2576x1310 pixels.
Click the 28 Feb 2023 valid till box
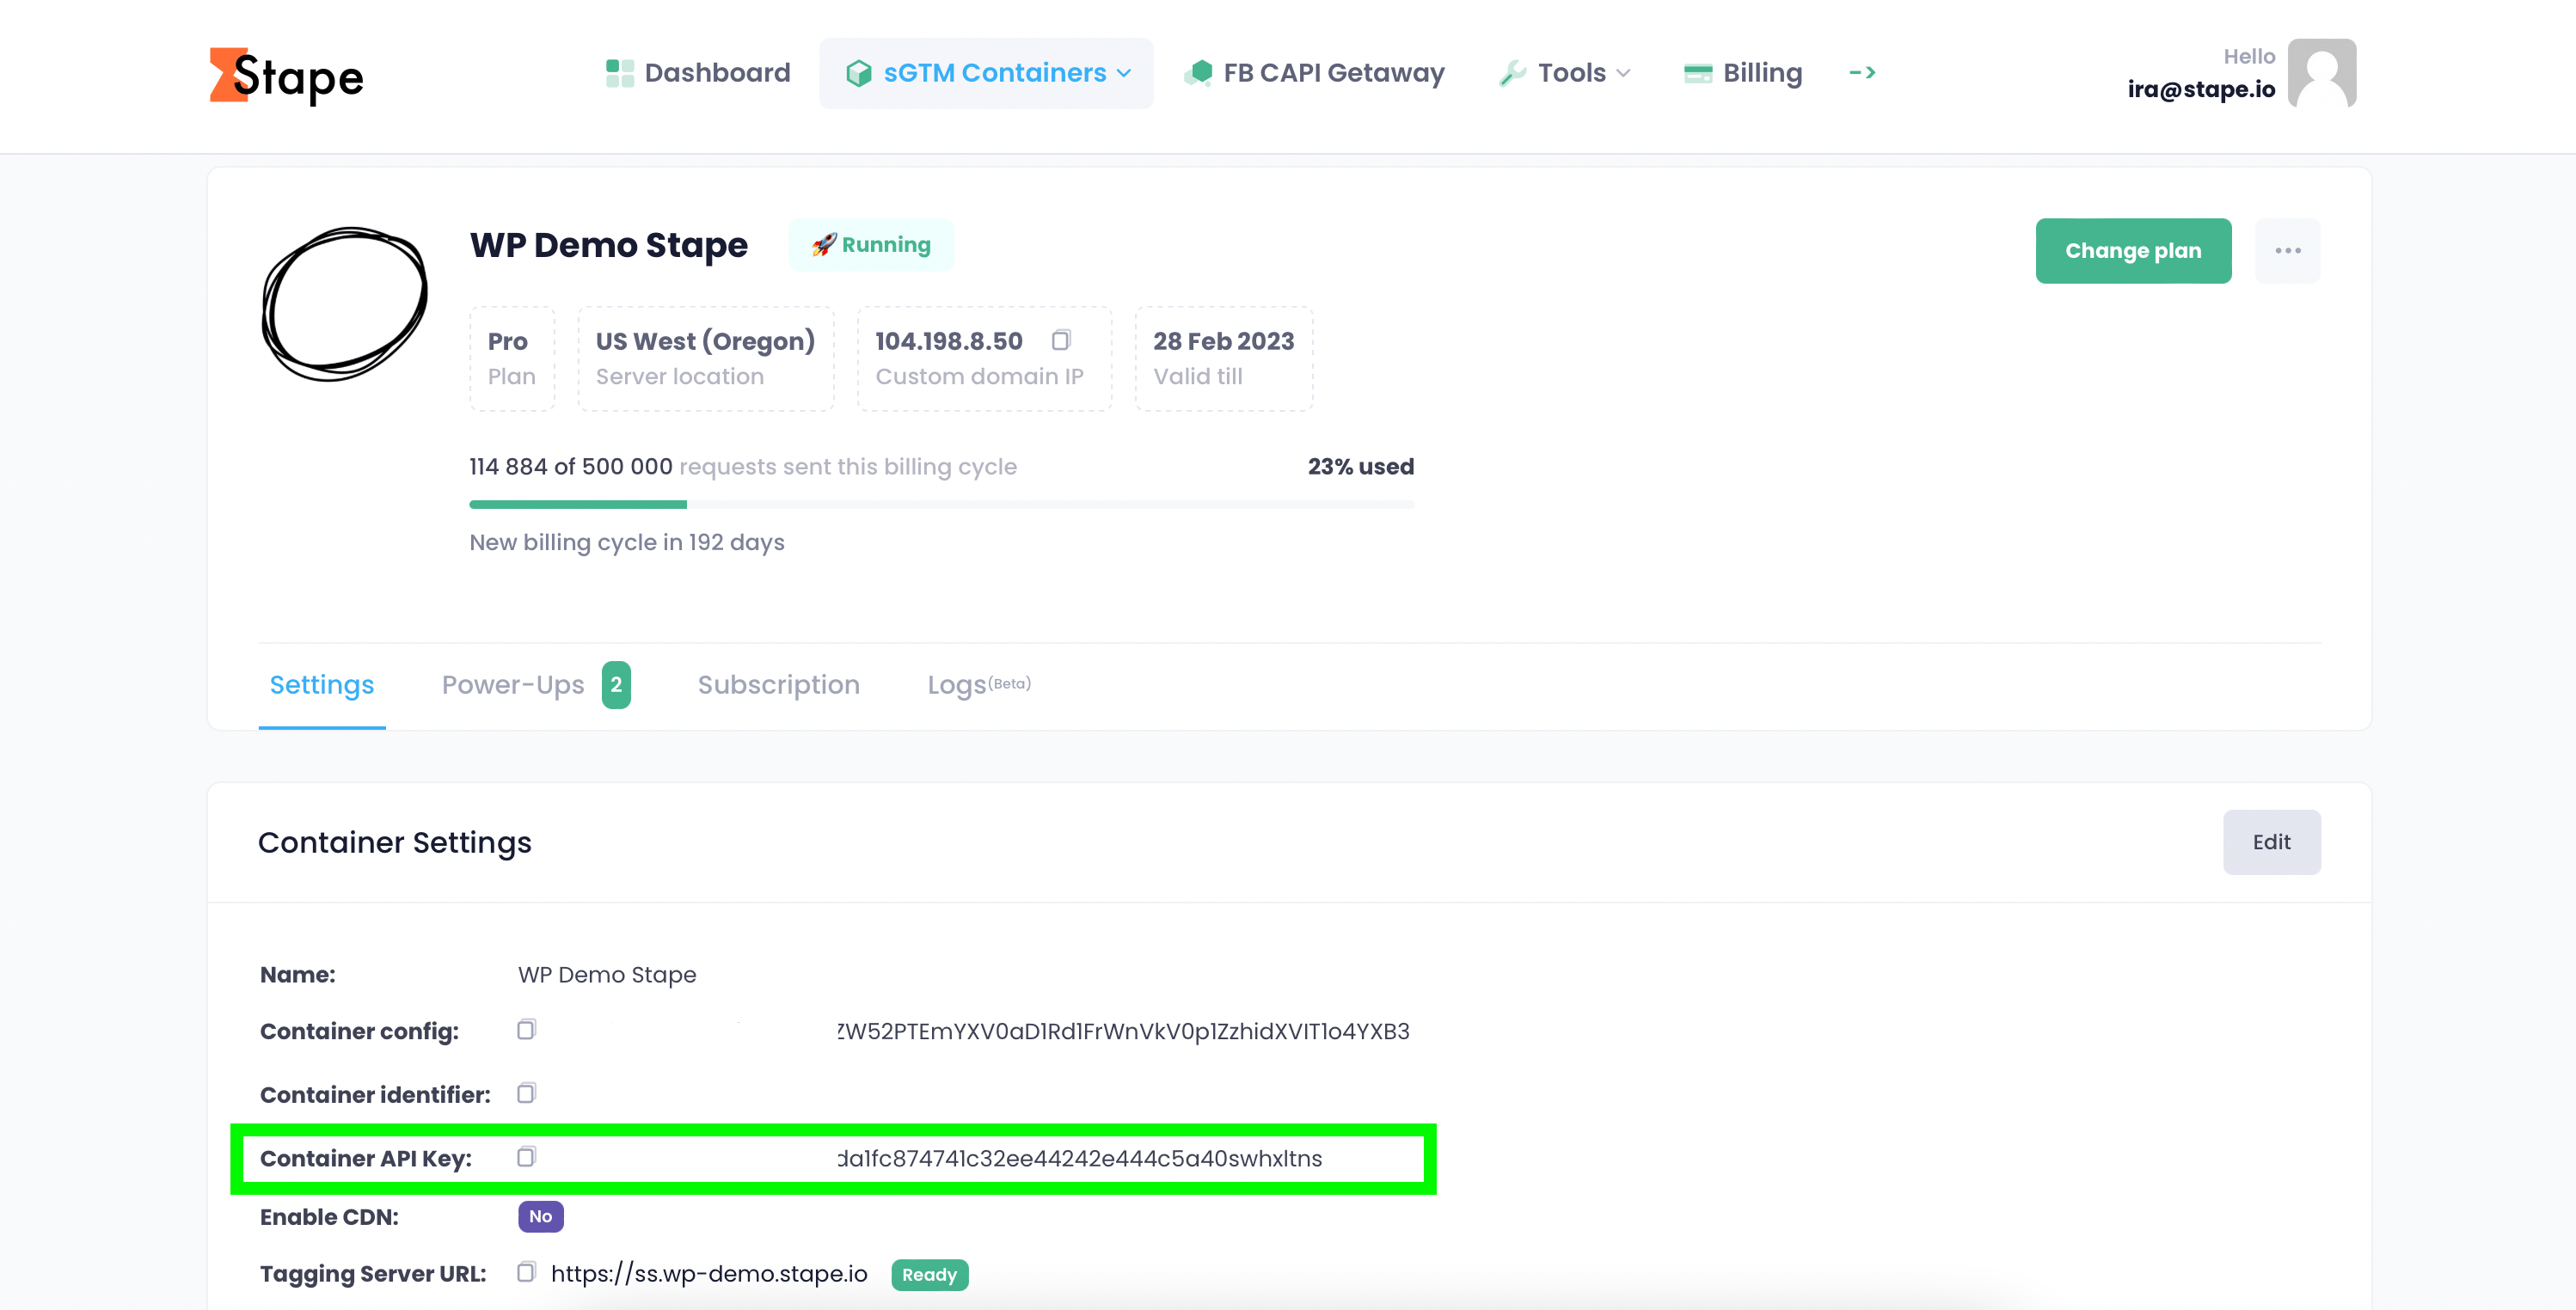coord(1224,359)
